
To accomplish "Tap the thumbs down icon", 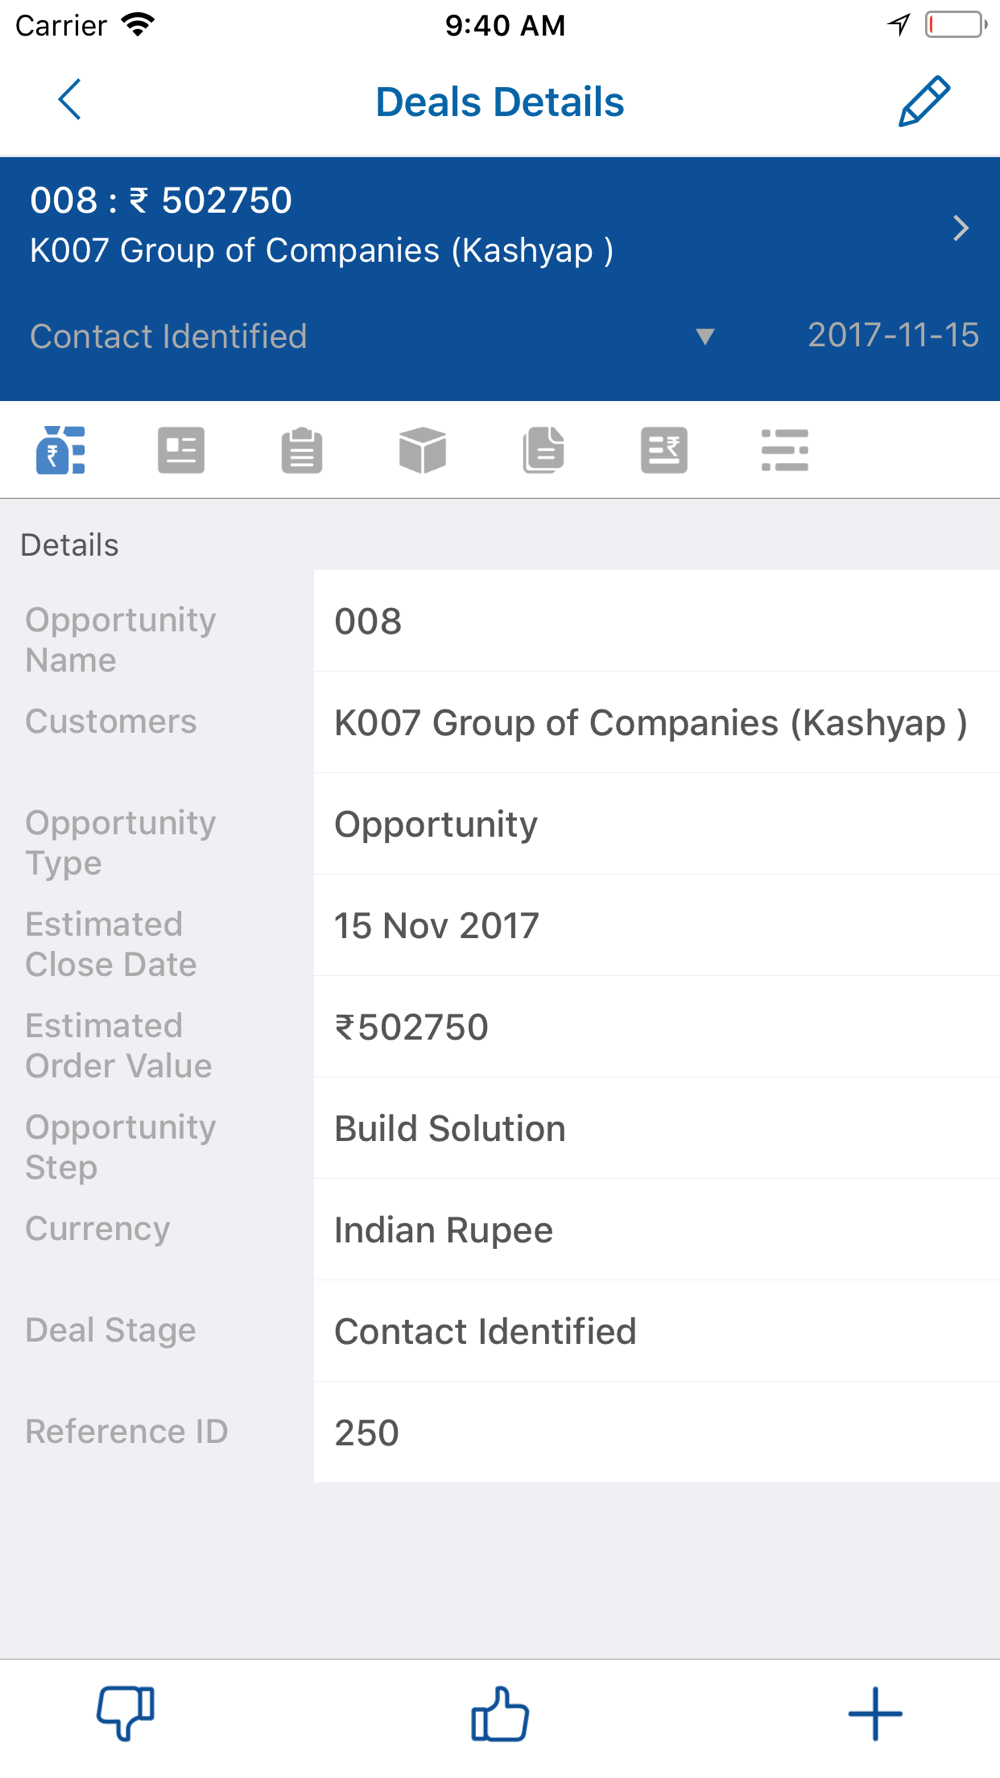I will (125, 1713).
